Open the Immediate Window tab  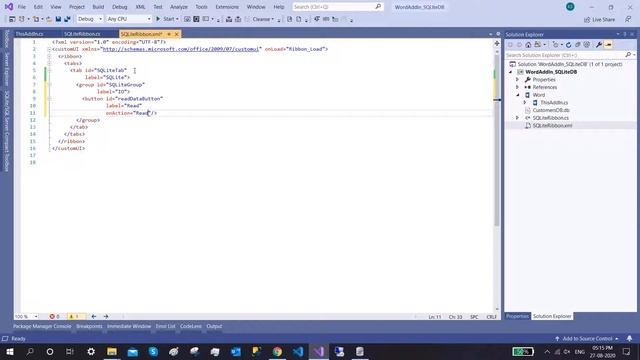(x=129, y=326)
